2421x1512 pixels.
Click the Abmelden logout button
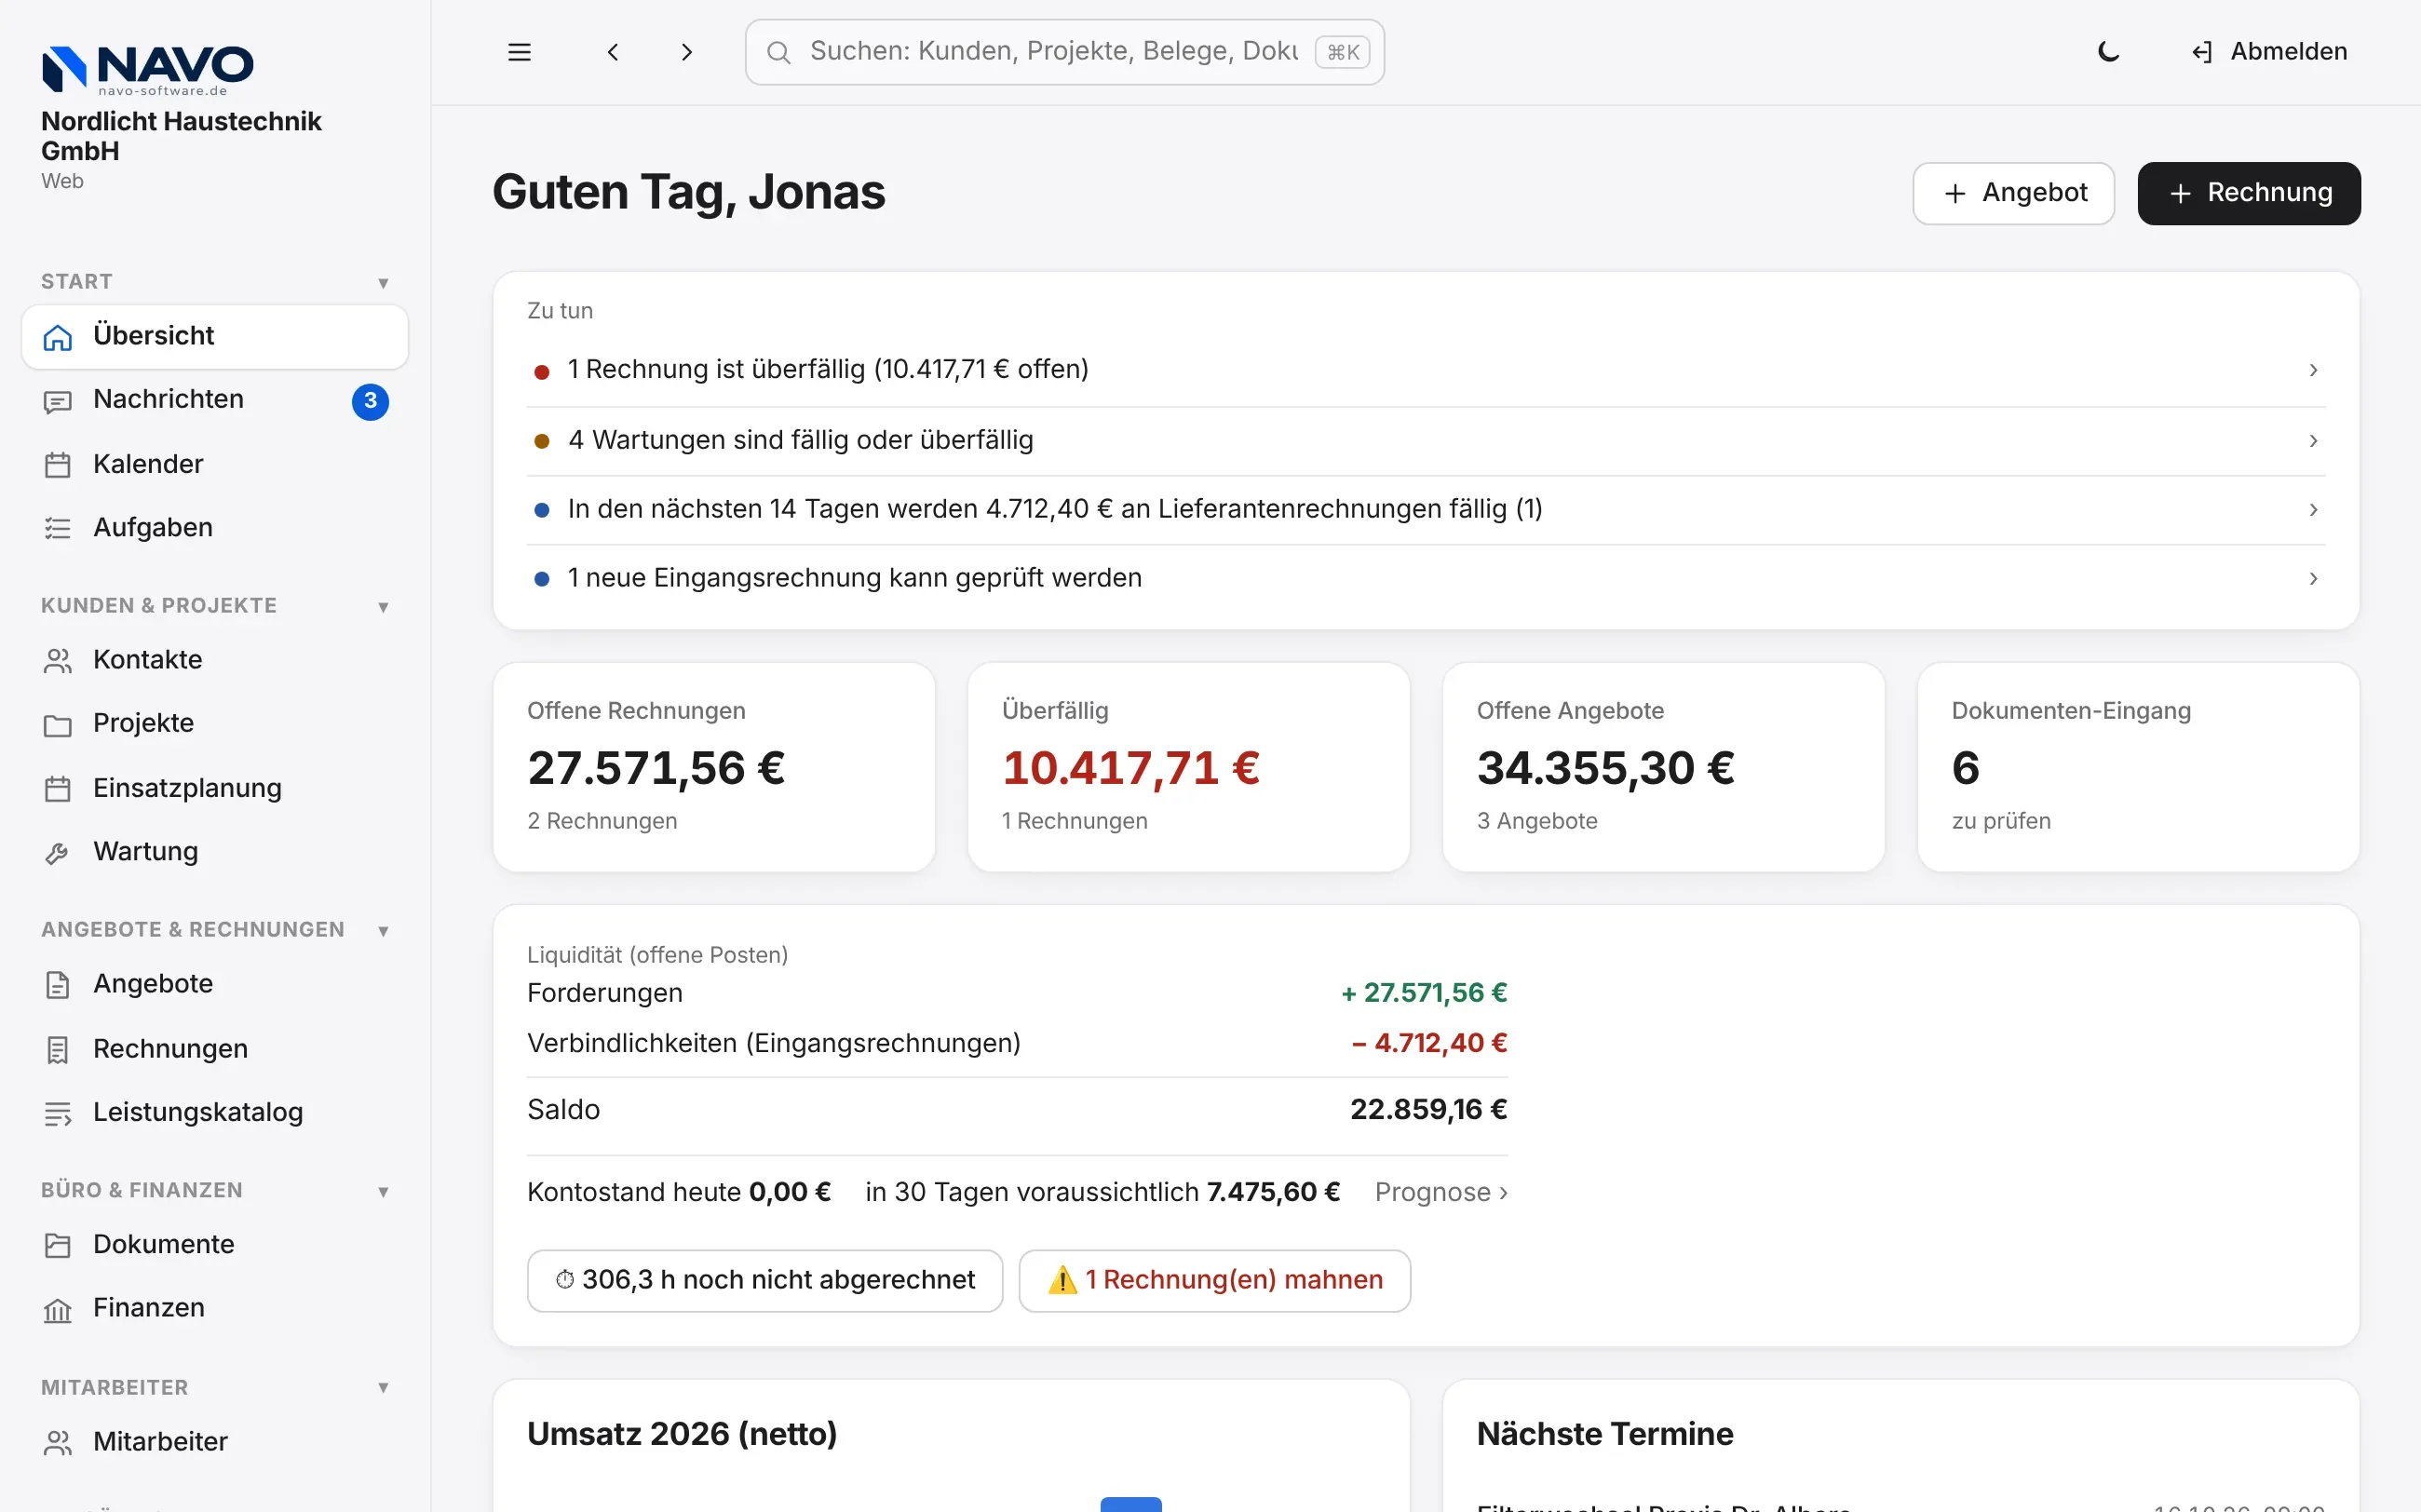pos(2268,52)
